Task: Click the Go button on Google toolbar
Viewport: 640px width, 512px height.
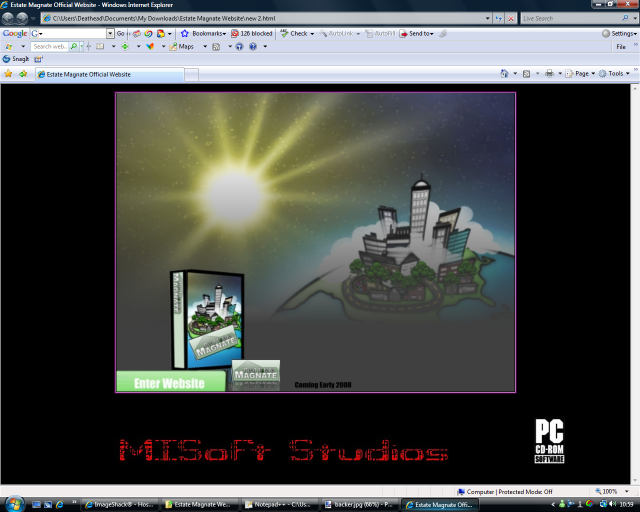Action: [x=120, y=33]
